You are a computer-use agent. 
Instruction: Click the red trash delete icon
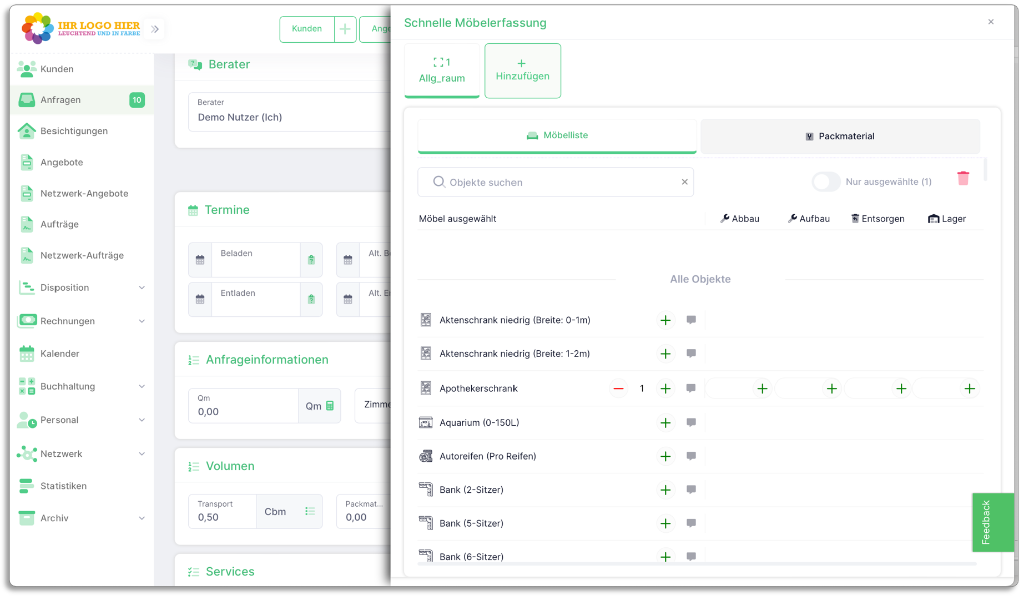963,179
